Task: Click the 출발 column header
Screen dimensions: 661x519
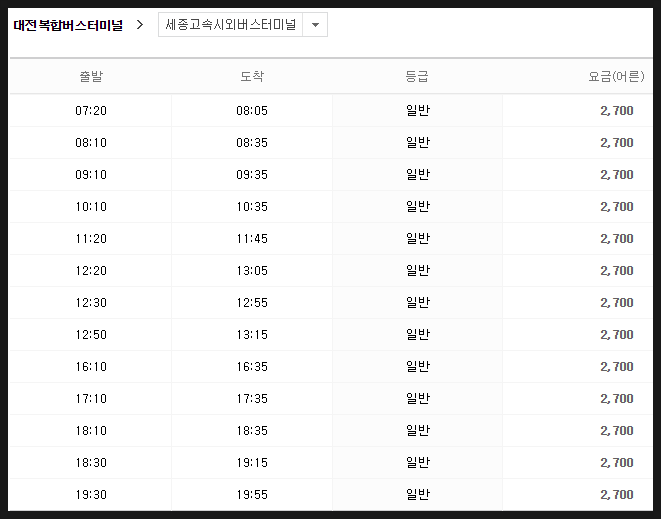Action: point(91,76)
